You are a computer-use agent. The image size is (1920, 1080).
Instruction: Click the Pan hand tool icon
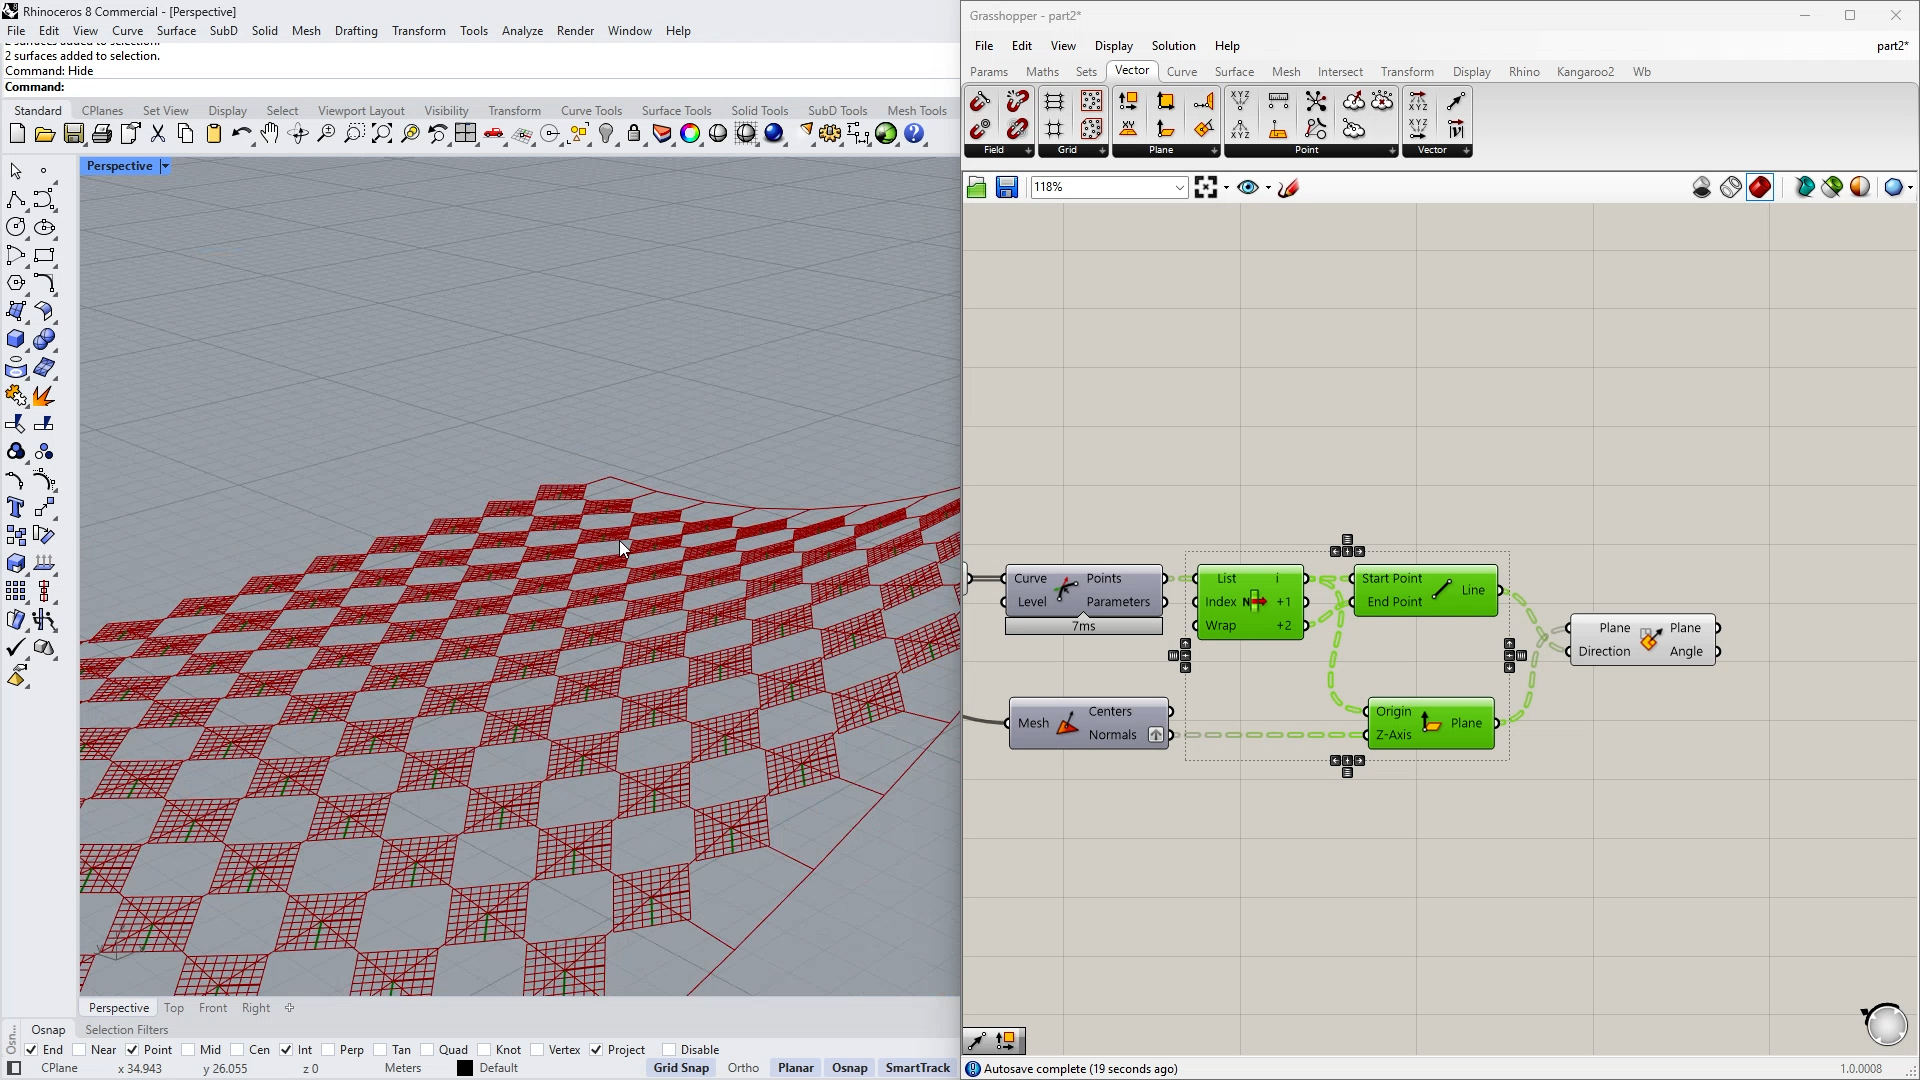click(270, 134)
